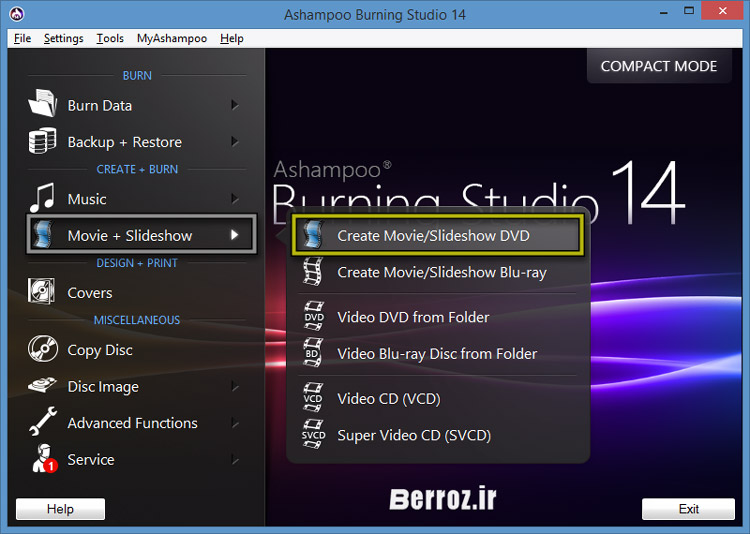Click the Burn Data folder icon

click(x=43, y=105)
